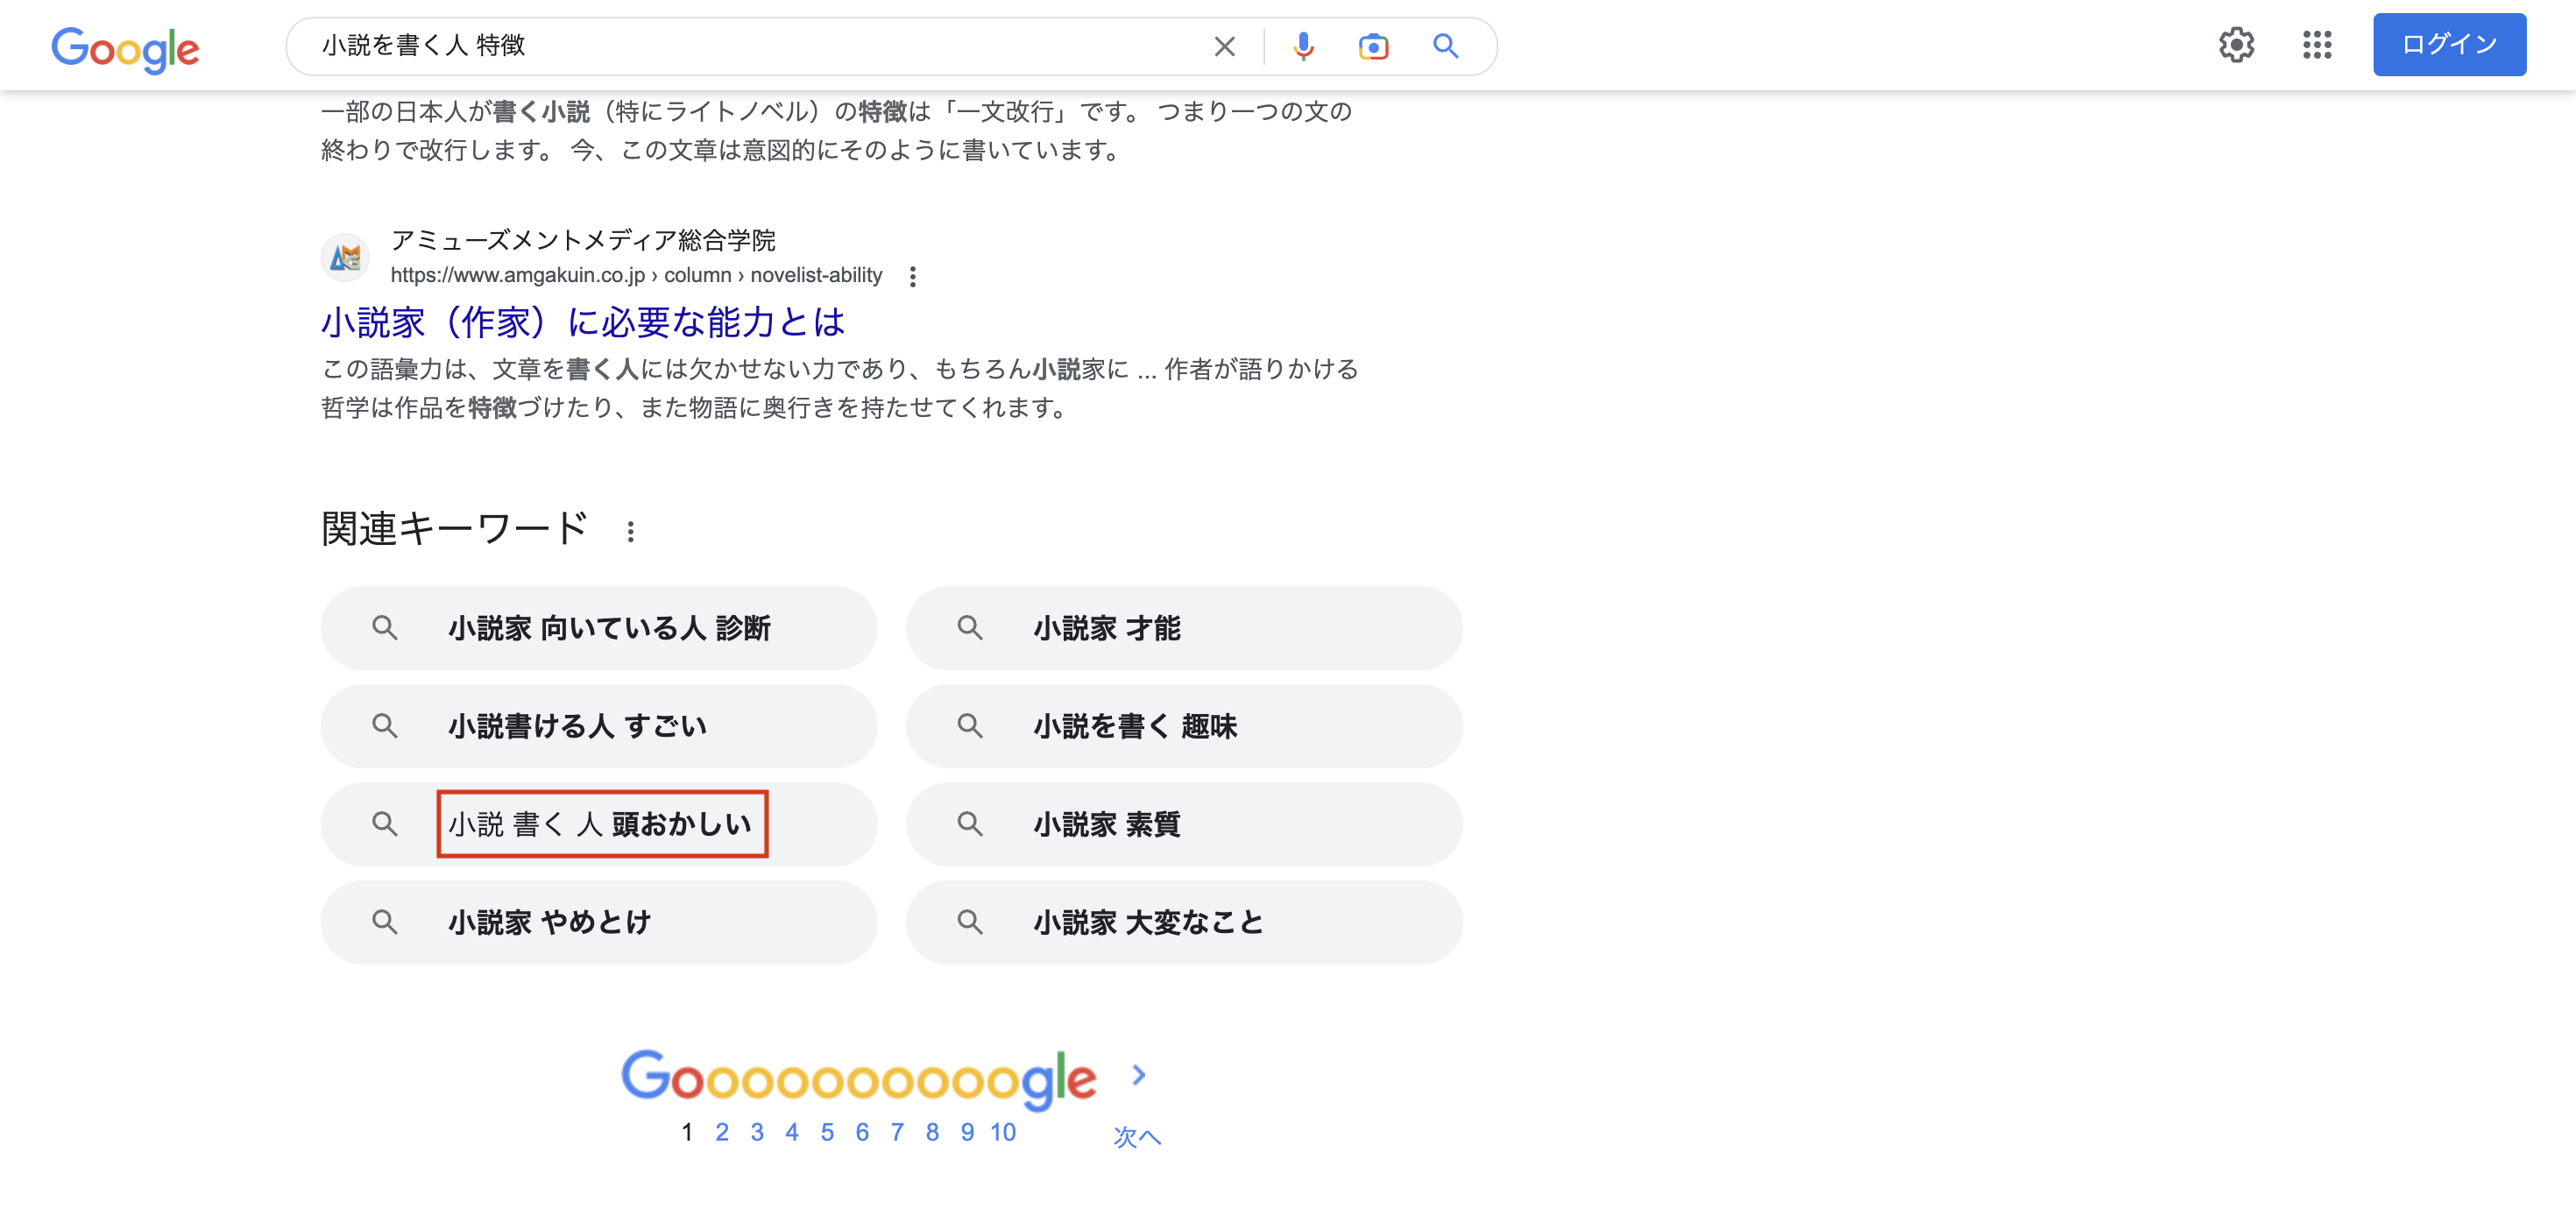Go to results page 10
The height and width of the screenshot is (1230, 2576).
click(x=1003, y=1132)
